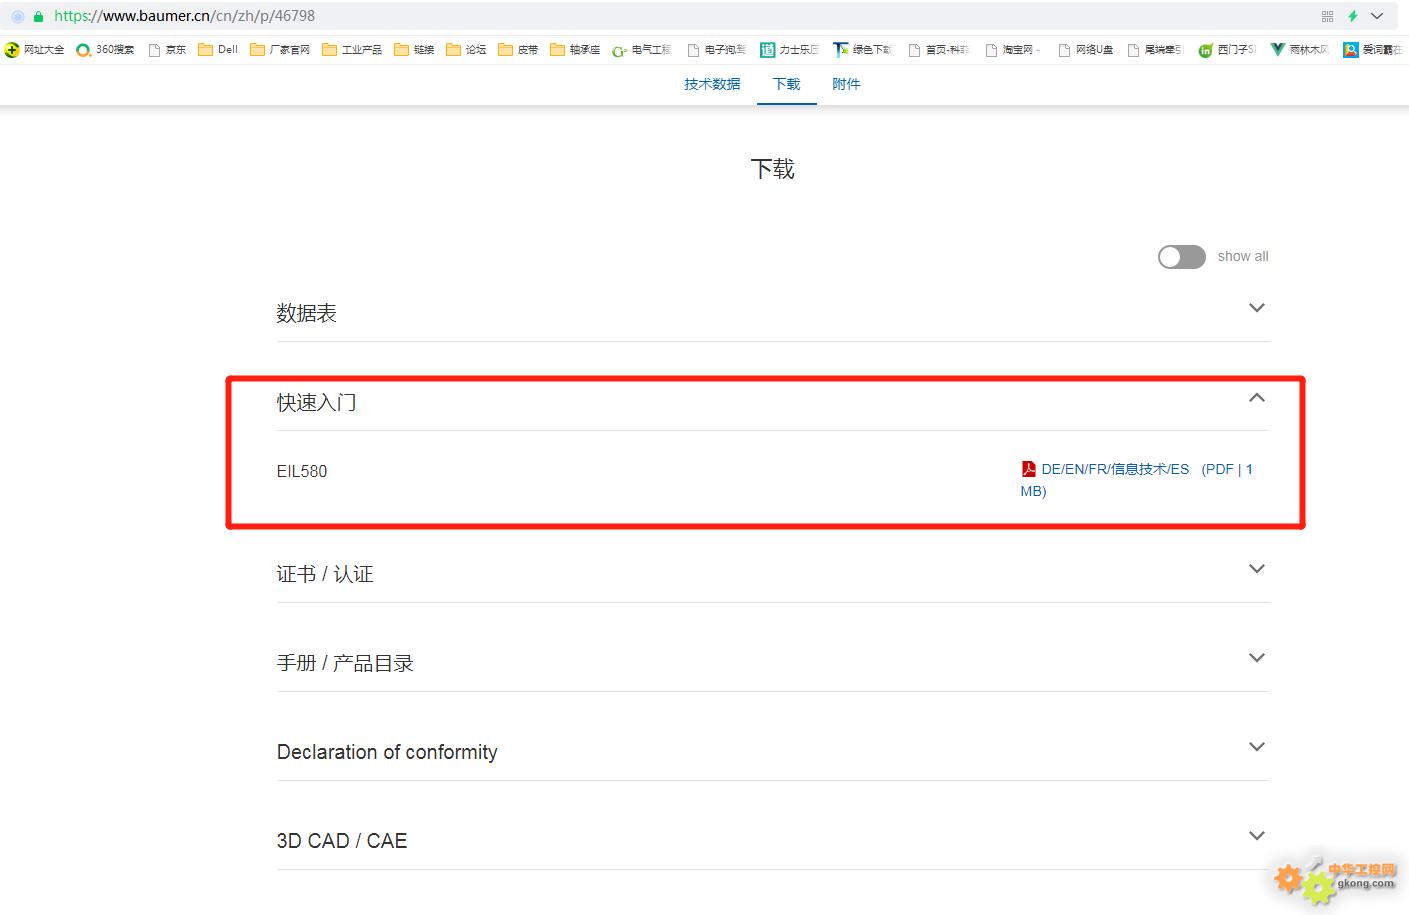Open the 电气工程 bookmark
Viewport: 1409px width, 915px height.
[642, 49]
